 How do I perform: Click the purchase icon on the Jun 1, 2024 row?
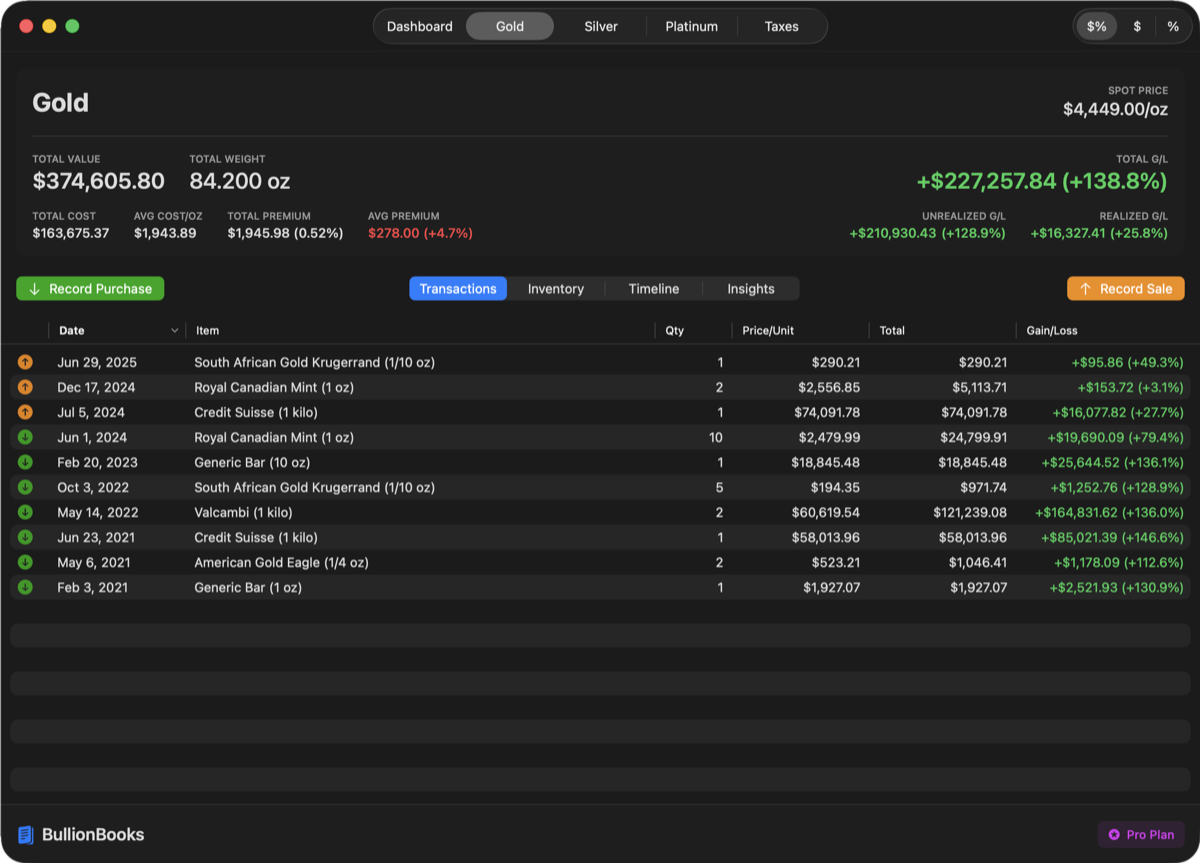[x=25, y=437]
